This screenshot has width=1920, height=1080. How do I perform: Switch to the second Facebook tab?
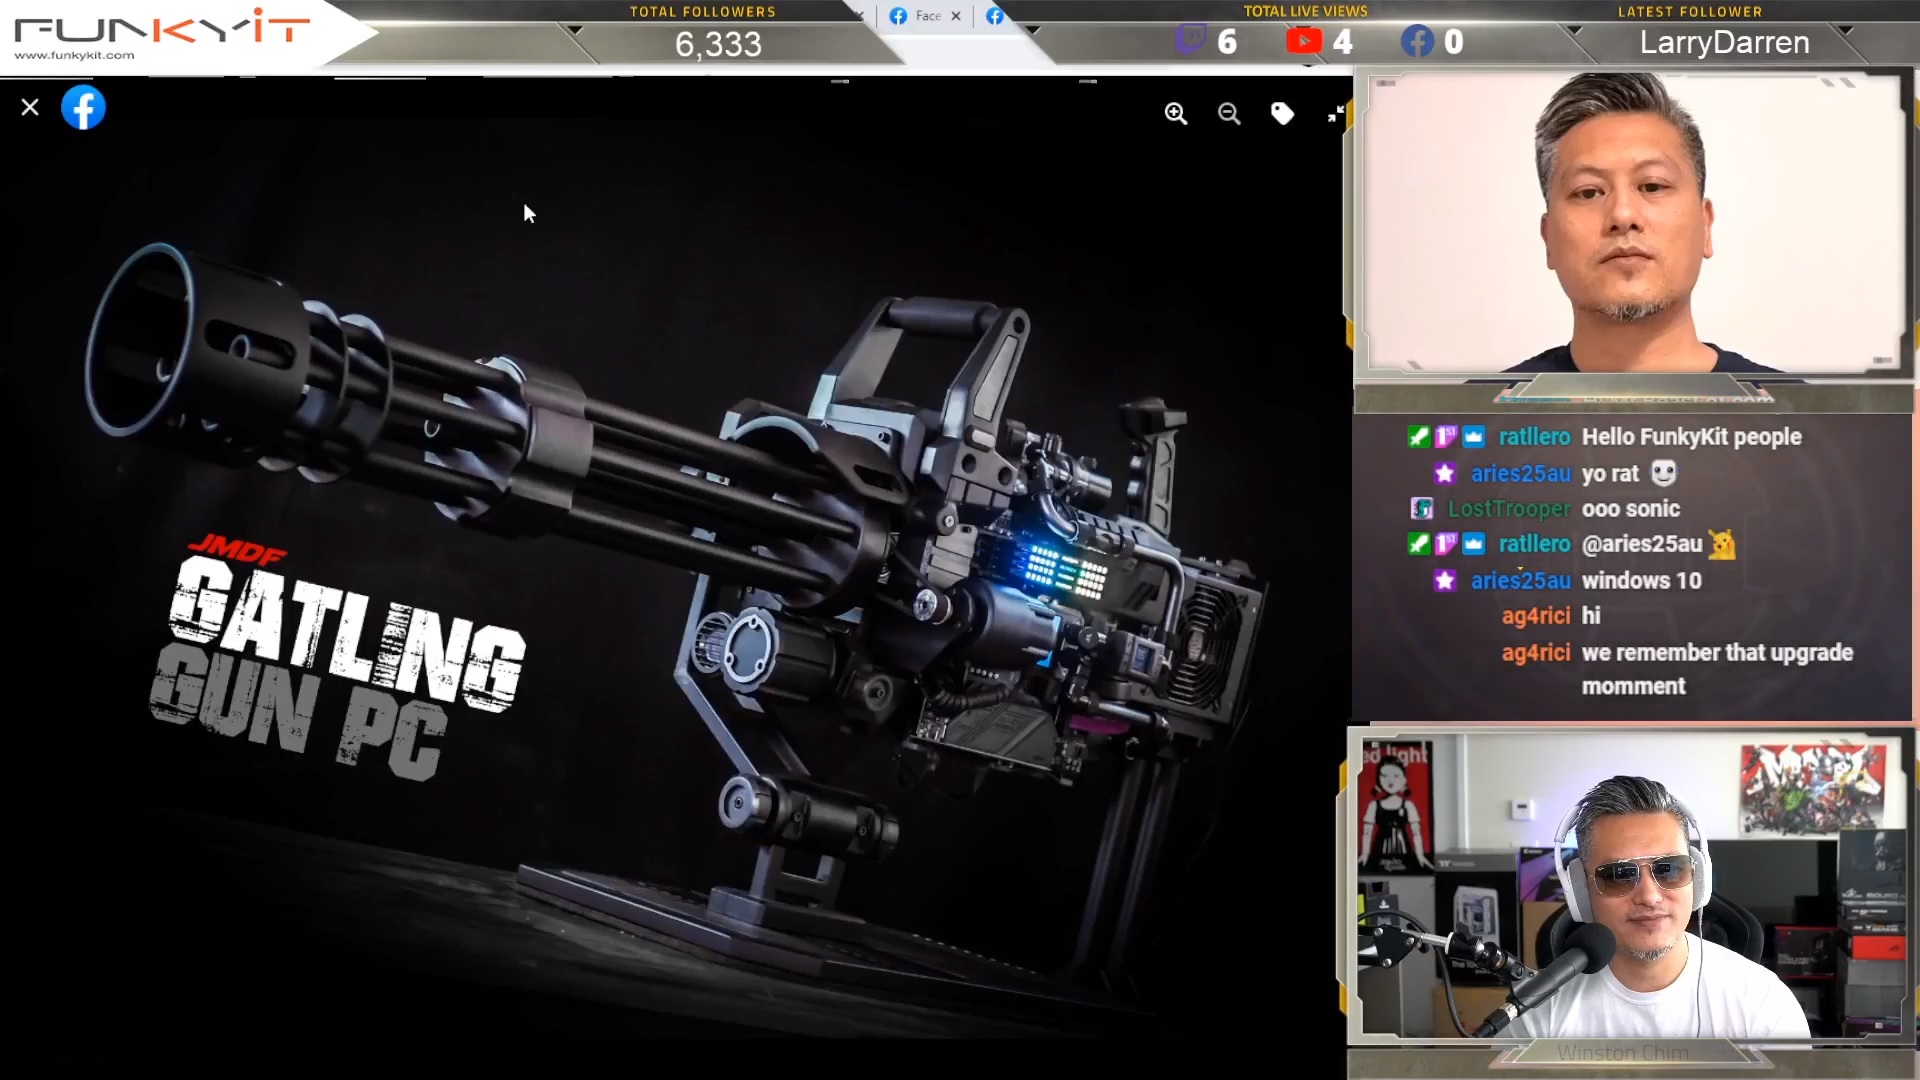point(994,16)
